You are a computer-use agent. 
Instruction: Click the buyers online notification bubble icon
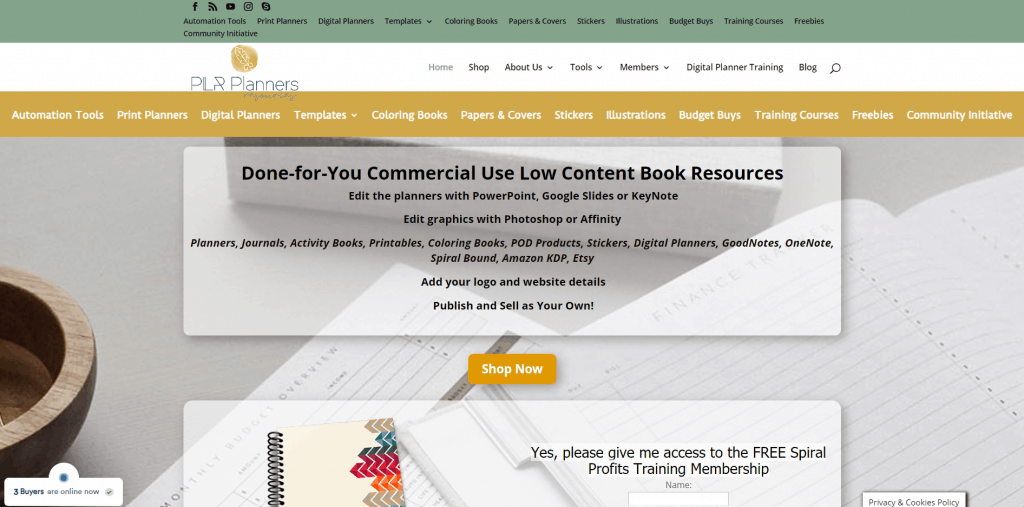[64, 478]
